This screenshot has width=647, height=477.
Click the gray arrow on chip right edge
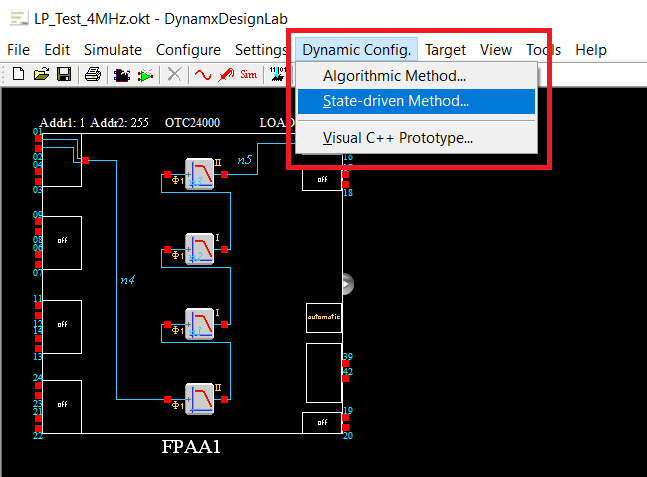click(x=347, y=284)
